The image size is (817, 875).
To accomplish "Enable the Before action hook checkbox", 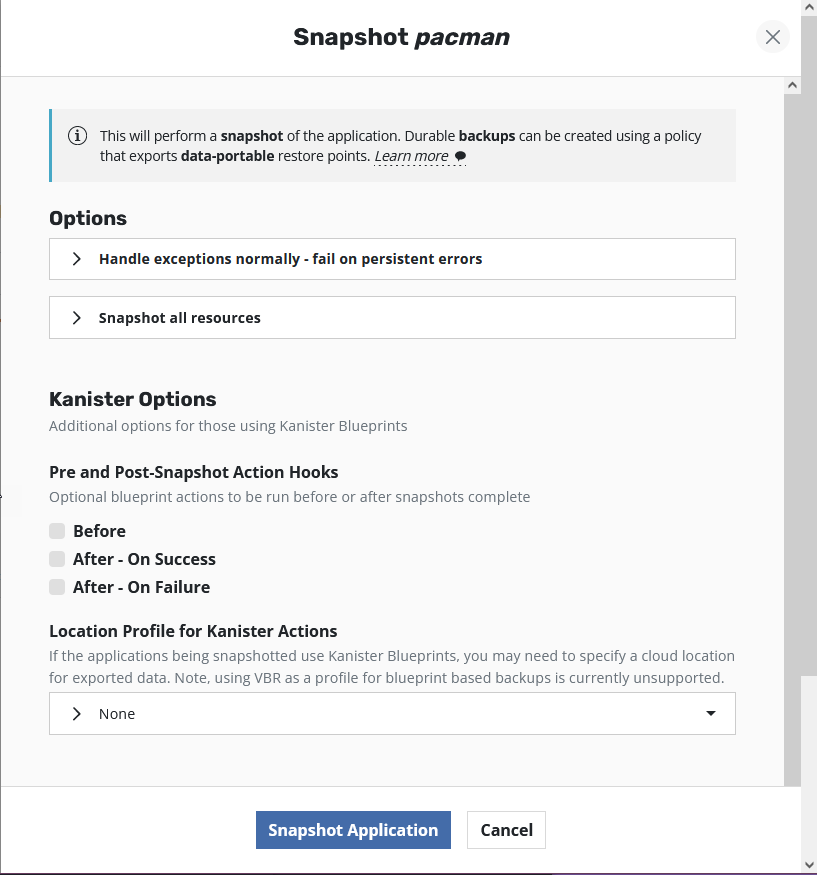I will pyautogui.click(x=57, y=531).
